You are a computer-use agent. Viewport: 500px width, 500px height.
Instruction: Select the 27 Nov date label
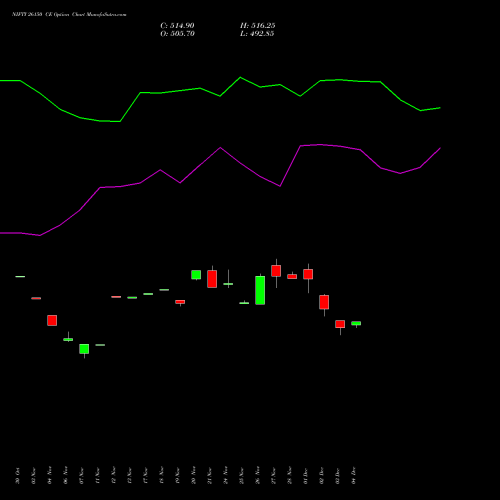[x=274, y=476]
